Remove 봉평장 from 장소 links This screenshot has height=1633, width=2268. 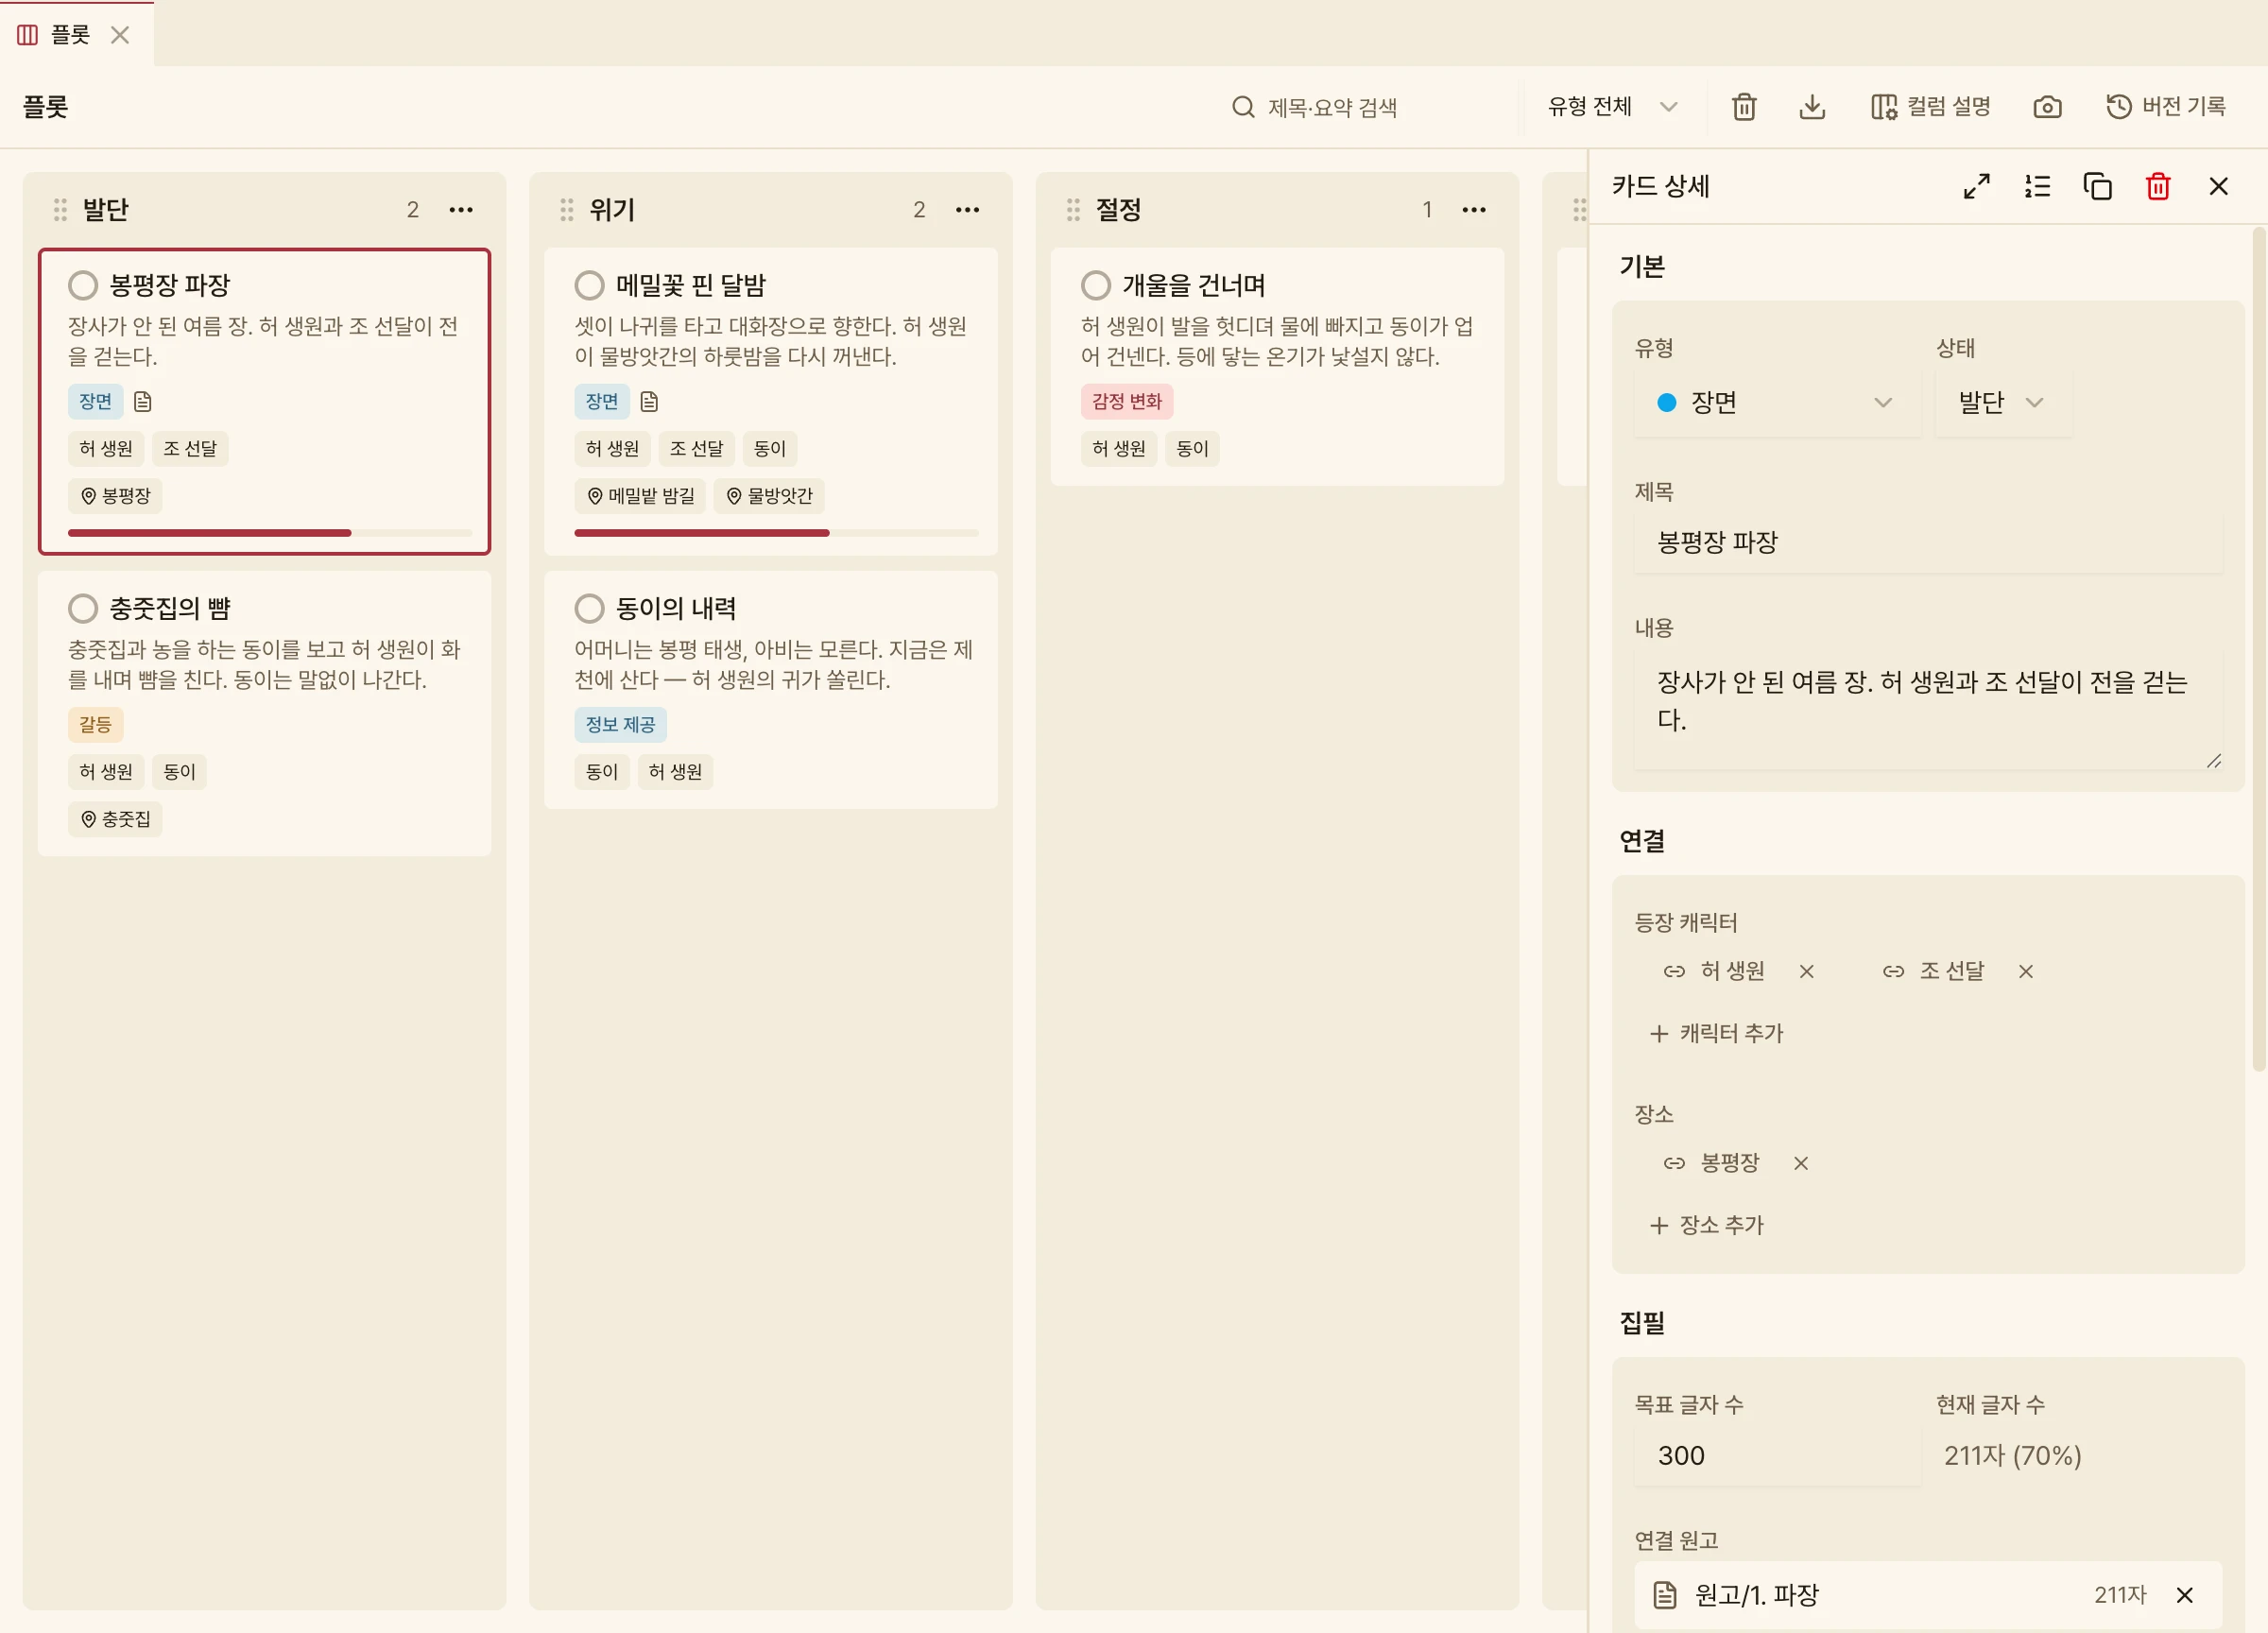click(1800, 1163)
